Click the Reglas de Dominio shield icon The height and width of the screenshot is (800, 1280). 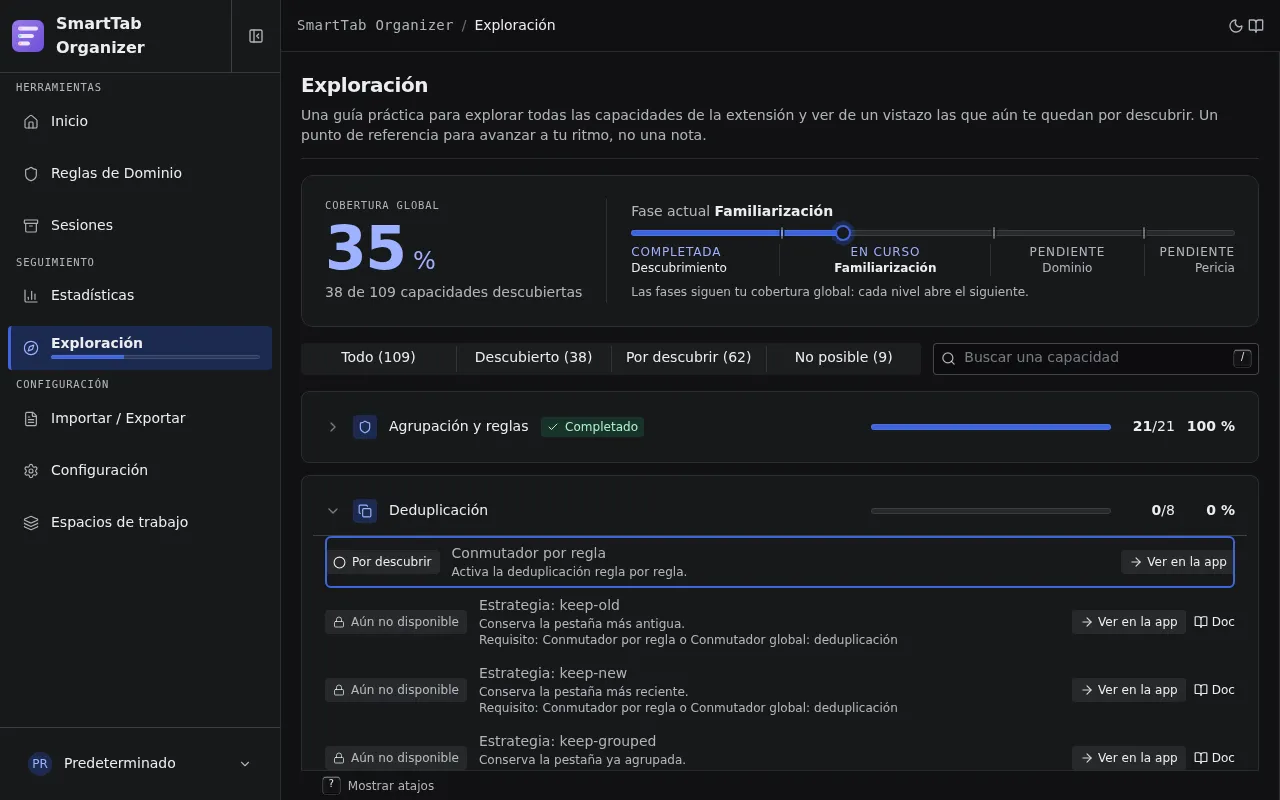(31, 173)
